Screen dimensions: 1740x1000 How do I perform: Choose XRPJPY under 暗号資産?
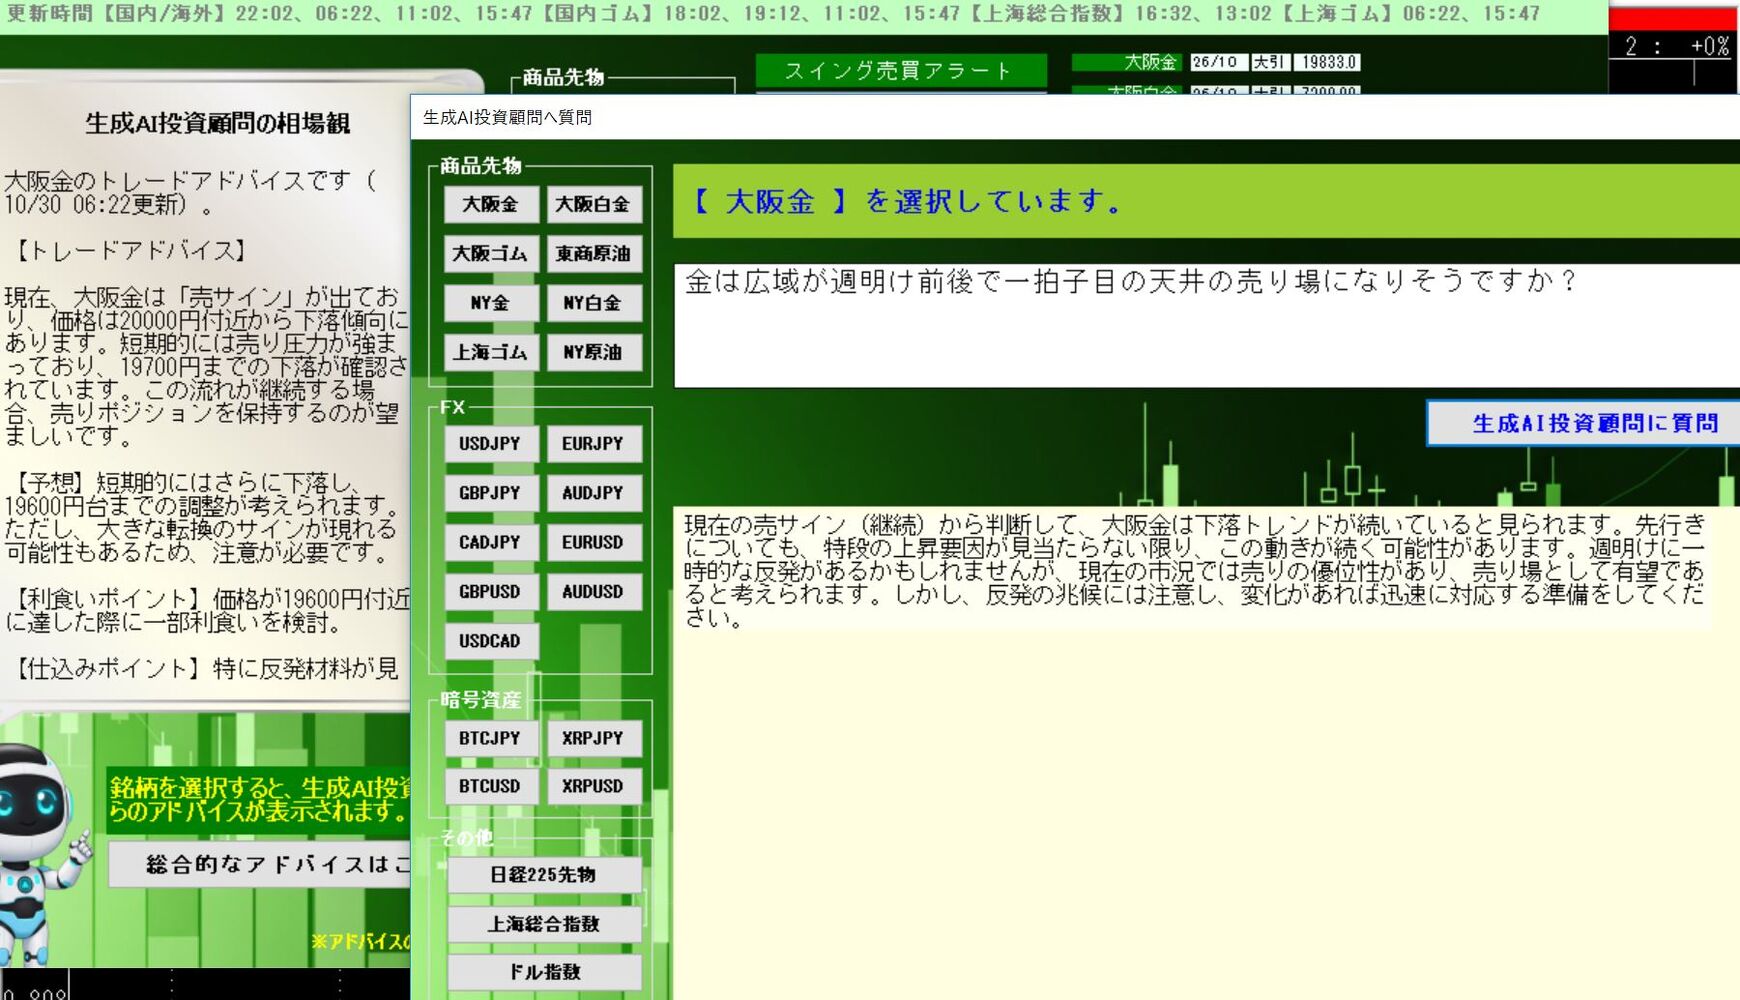tap(594, 738)
